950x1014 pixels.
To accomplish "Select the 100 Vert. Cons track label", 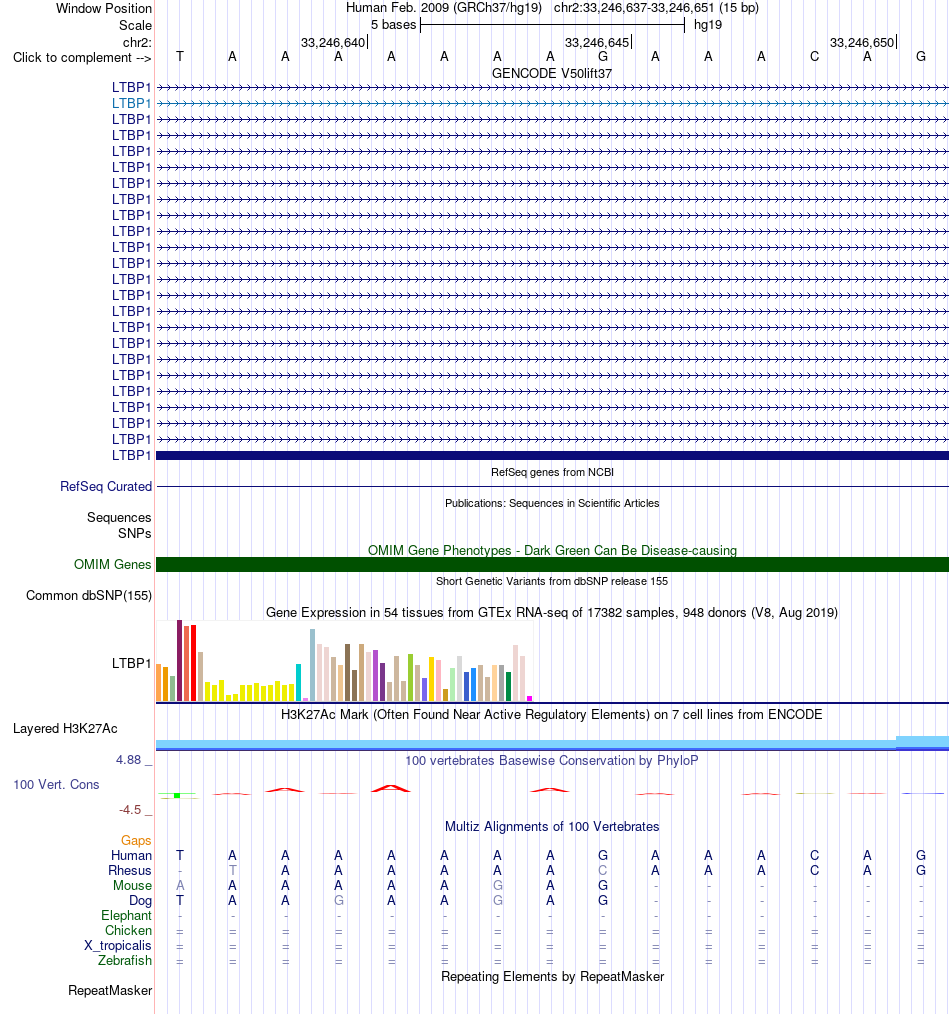I will tap(56, 784).
